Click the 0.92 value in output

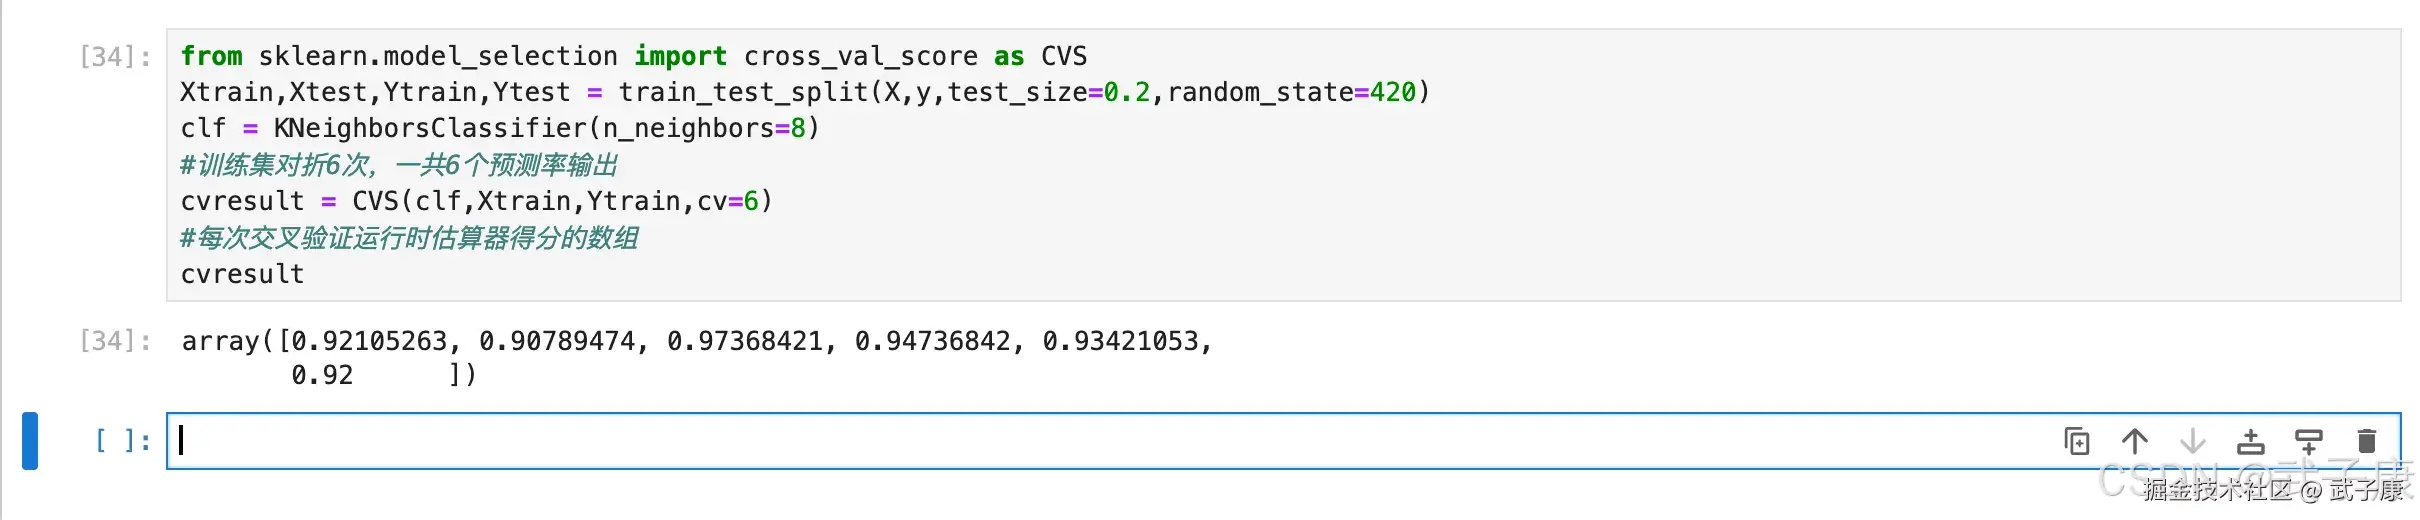[322, 376]
